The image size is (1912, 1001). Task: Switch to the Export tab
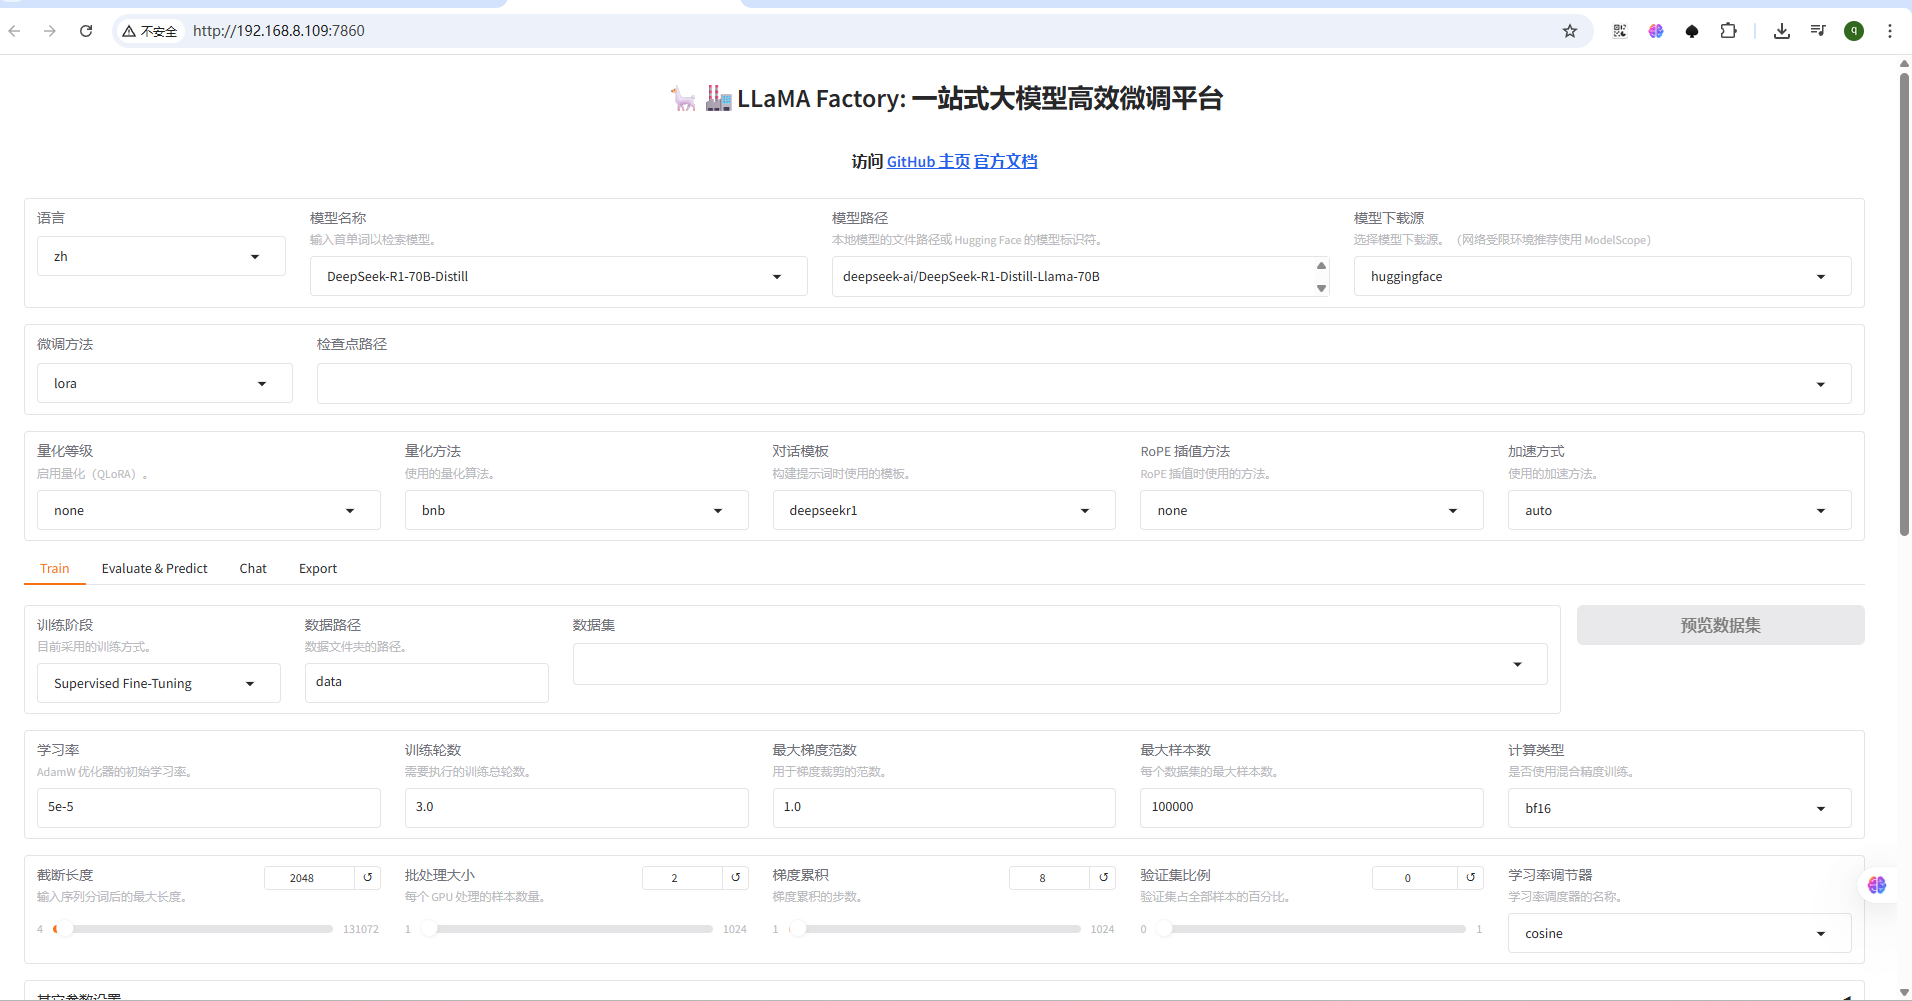[318, 568]
